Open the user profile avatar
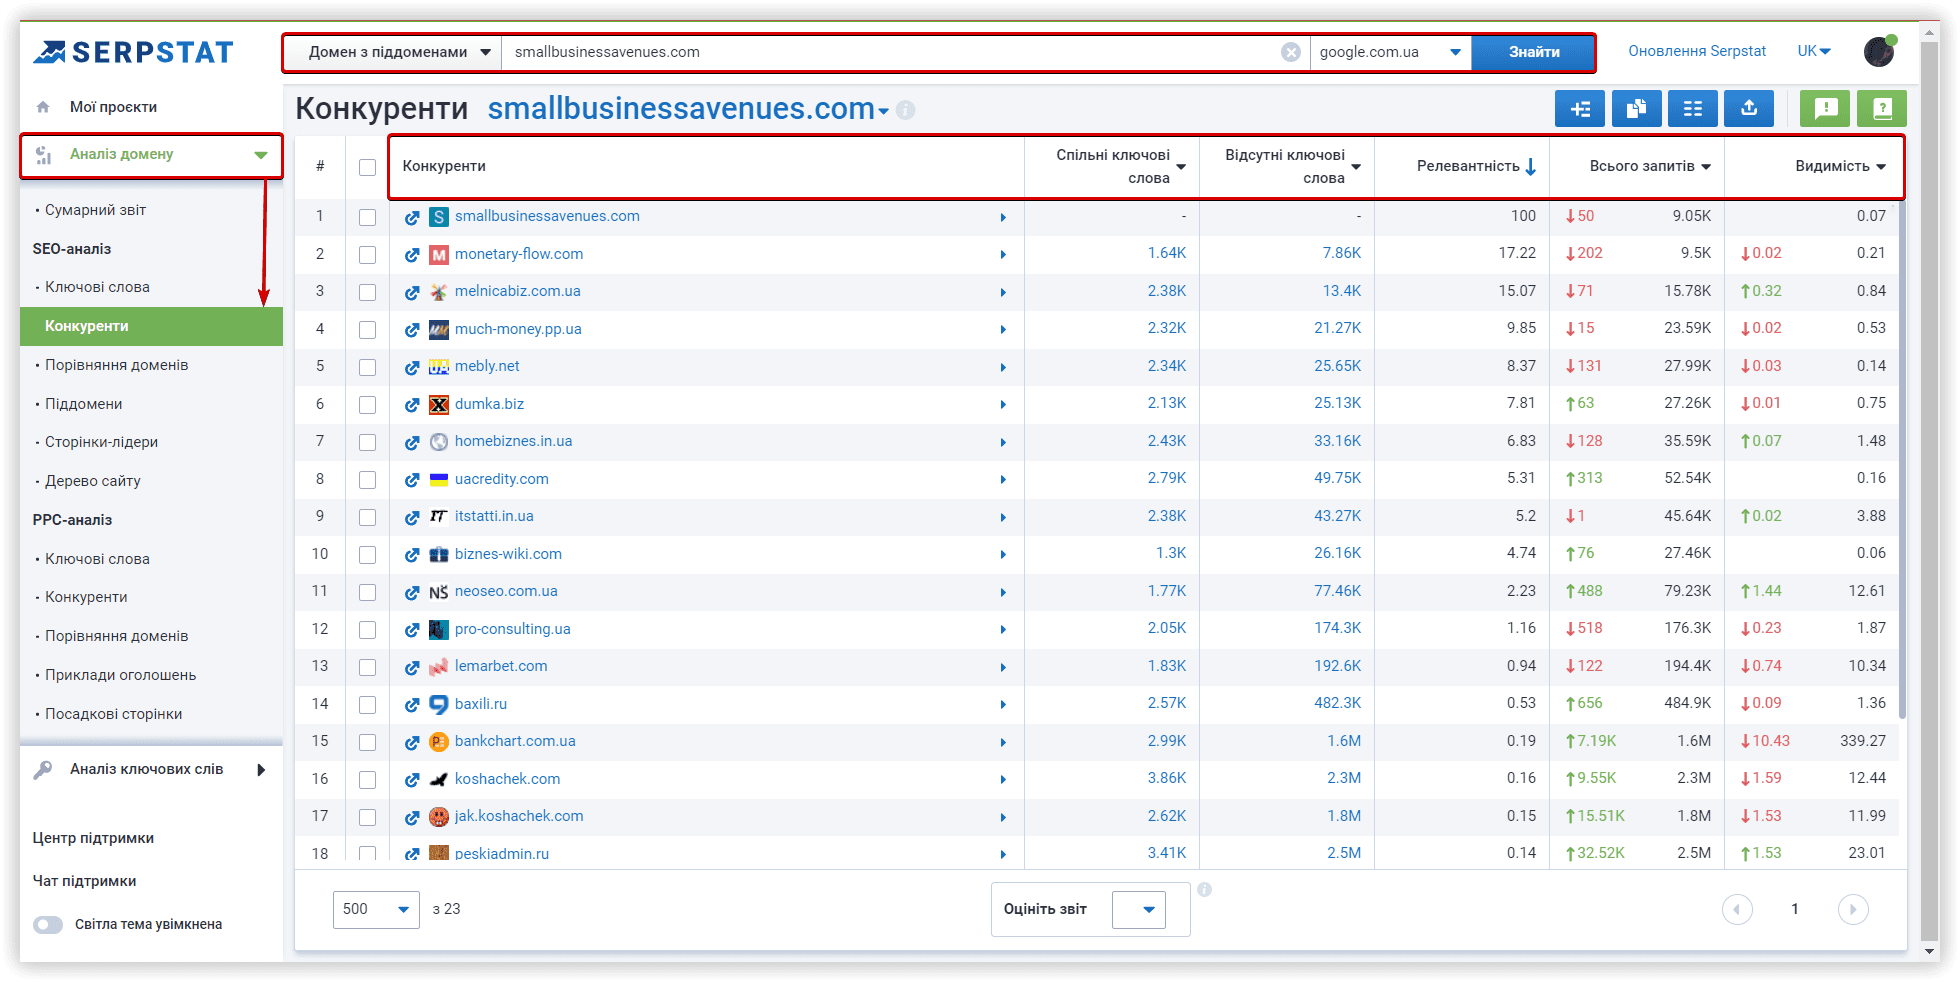Viewport: 1960px width, 982px height. [x=1880, y=51]
